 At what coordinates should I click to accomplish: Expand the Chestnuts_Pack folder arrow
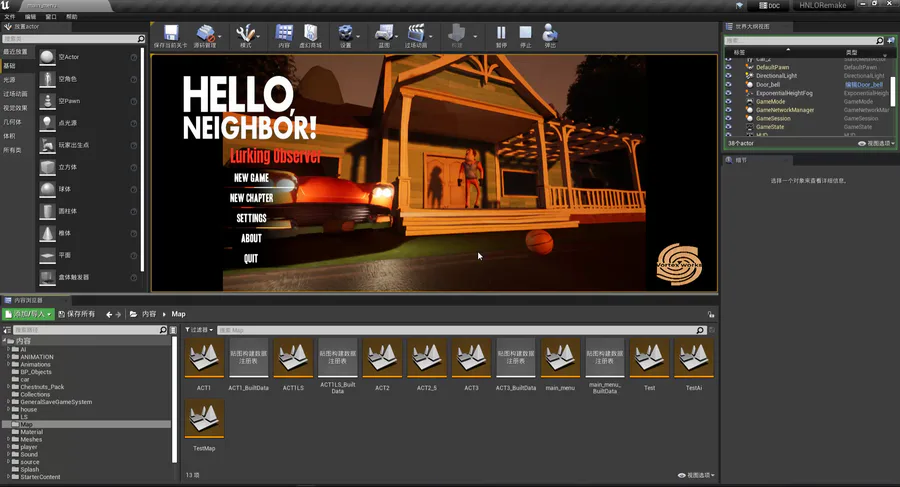(x=9, y=386)
